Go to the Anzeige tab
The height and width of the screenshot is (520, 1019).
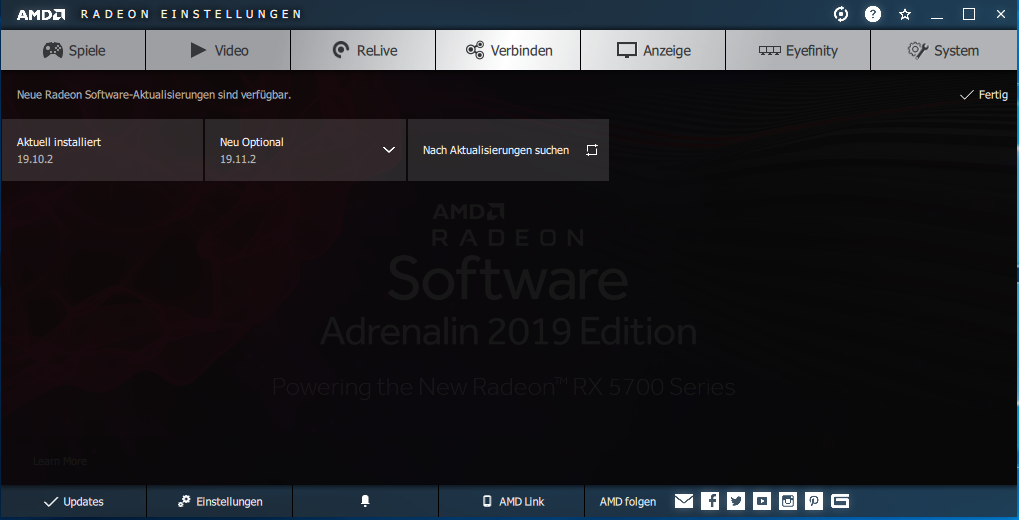coord(653,50)
